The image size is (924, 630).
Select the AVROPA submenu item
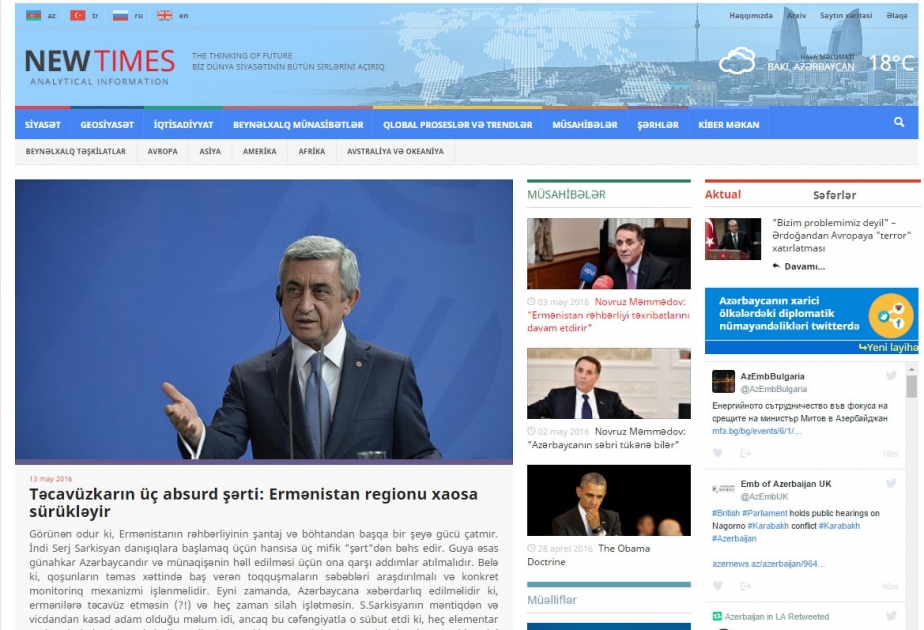(x=163, y=151)
